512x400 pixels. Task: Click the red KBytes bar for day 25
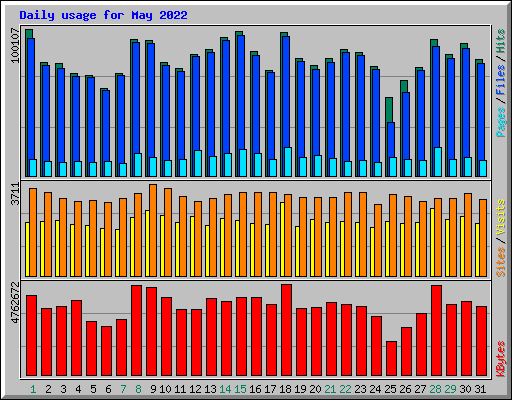391,358
